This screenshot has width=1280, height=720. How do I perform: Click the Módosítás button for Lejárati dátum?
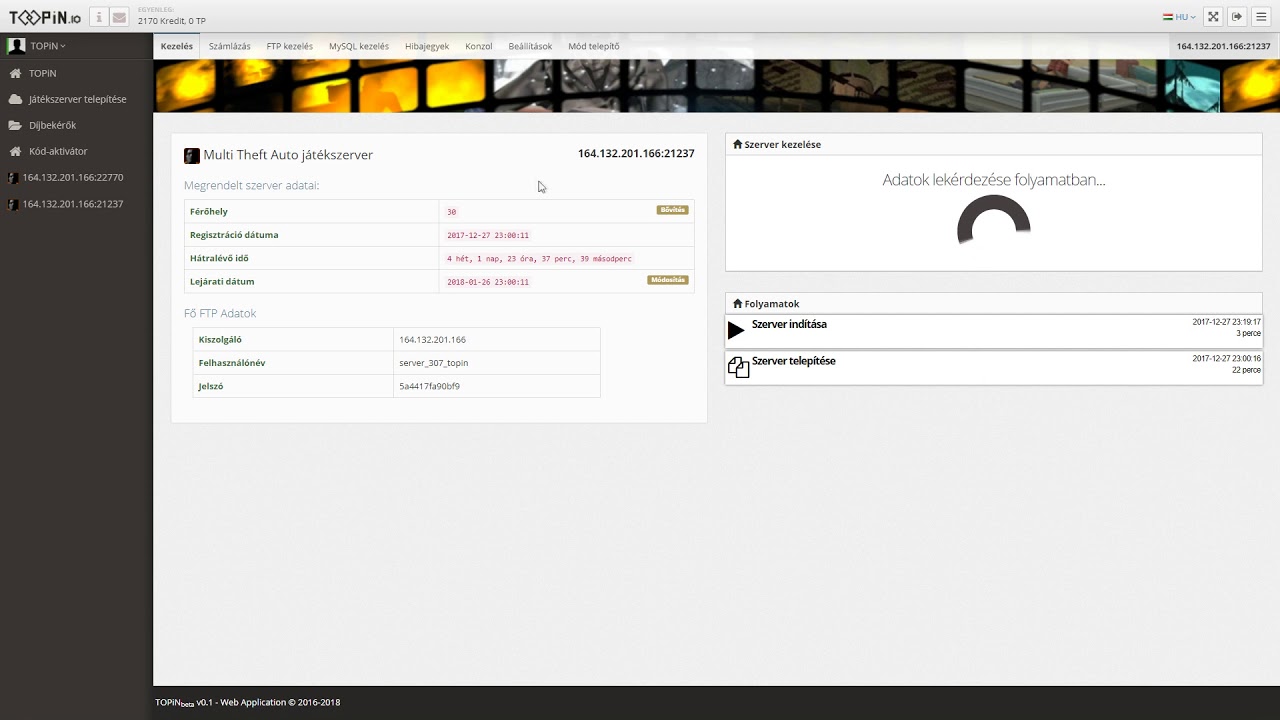[x=669, y=280]
